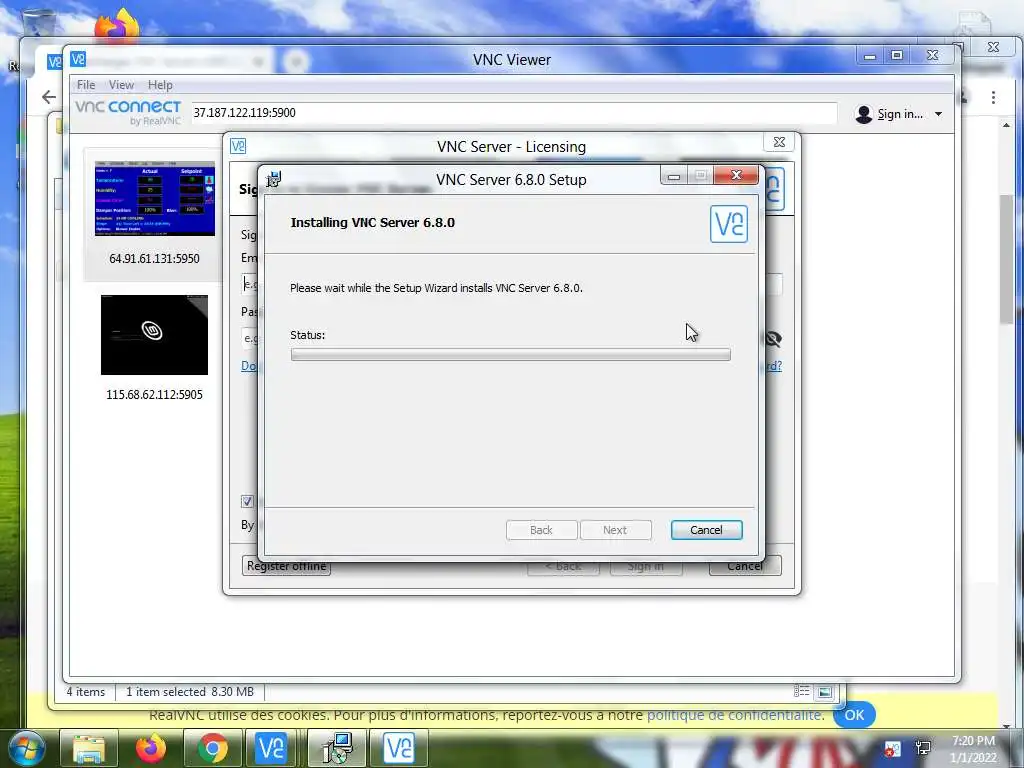
Task: Click the installer icon in Setup title bar
Action: click(274, 178)
